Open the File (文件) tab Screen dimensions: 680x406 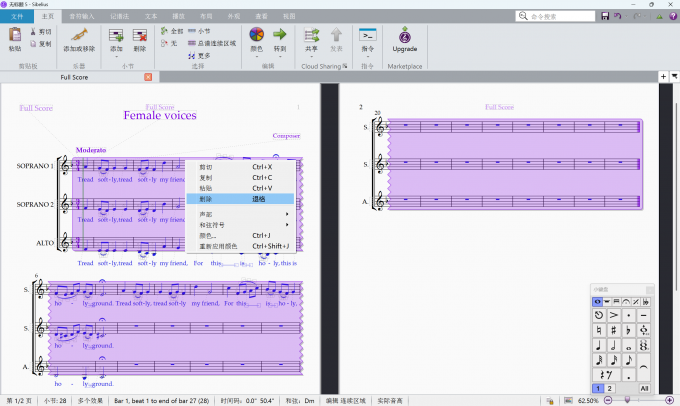17,16
